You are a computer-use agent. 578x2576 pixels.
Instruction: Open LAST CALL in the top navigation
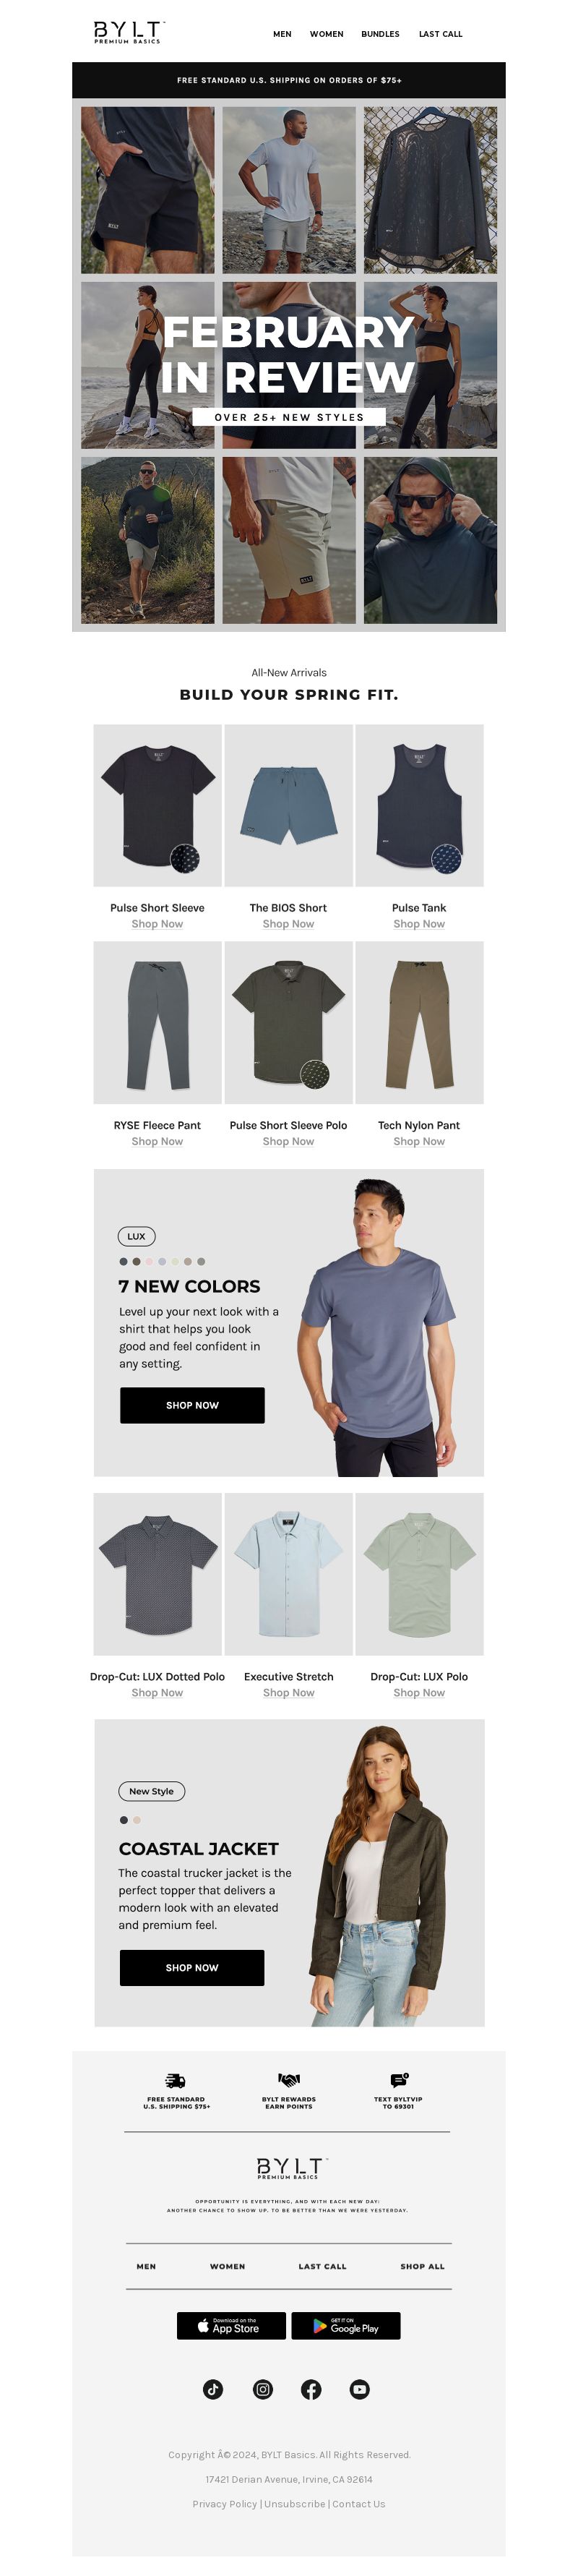click(x=441, y=34)
